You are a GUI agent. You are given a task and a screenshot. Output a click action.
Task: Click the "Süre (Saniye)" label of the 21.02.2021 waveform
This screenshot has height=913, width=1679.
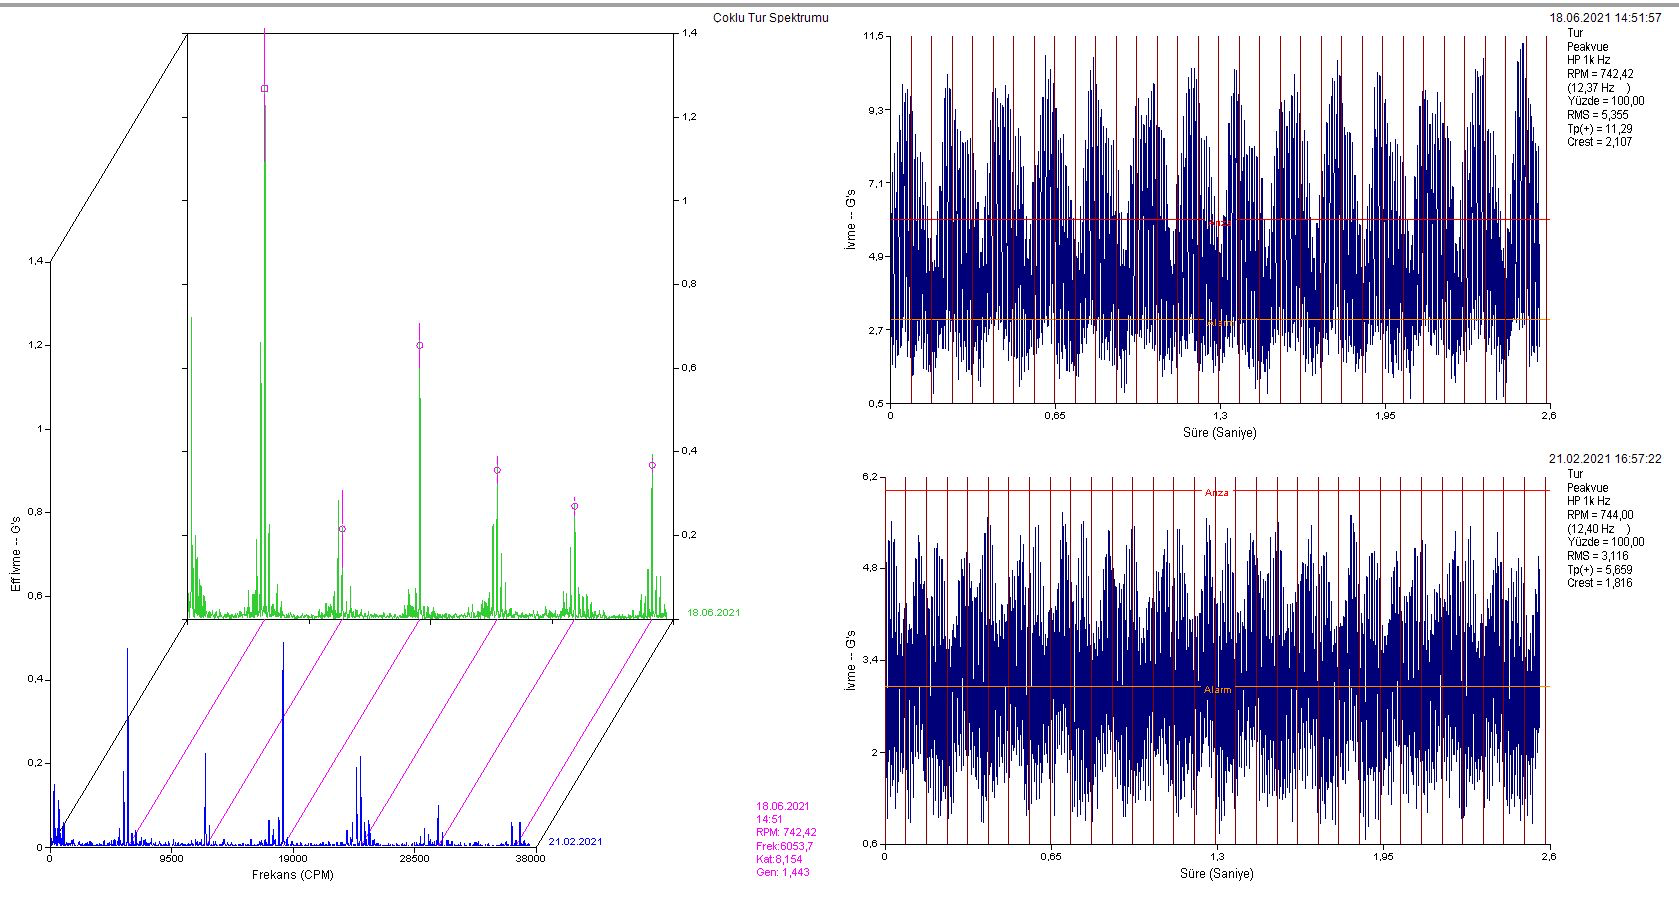[x=1216, y=873]
